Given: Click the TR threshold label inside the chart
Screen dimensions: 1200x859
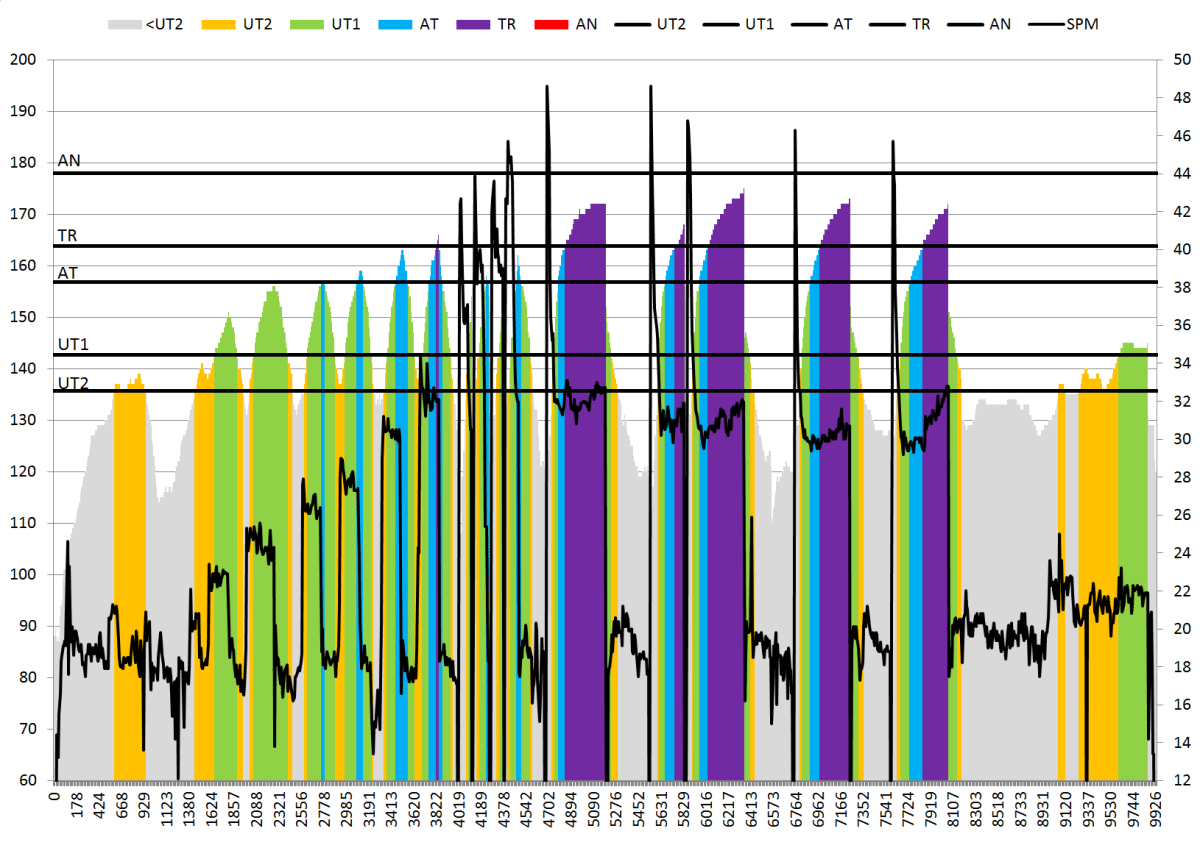Looking at the screenshot, I should click(x=68, y=236).
